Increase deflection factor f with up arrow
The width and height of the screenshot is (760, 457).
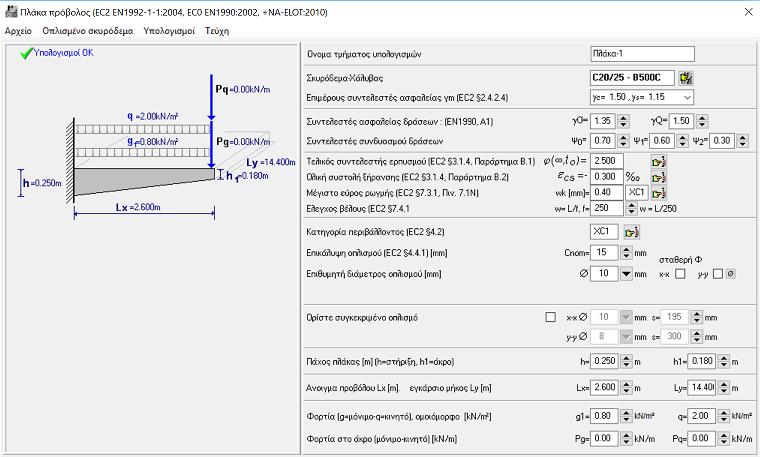631,205
